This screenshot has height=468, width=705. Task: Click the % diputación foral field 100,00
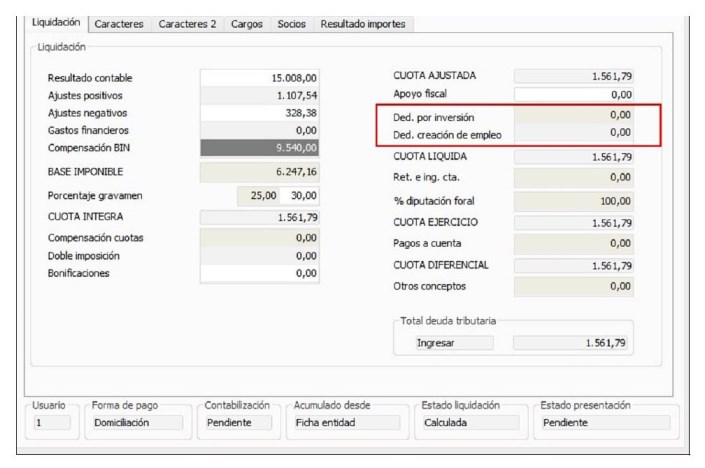tap(574, 201)
